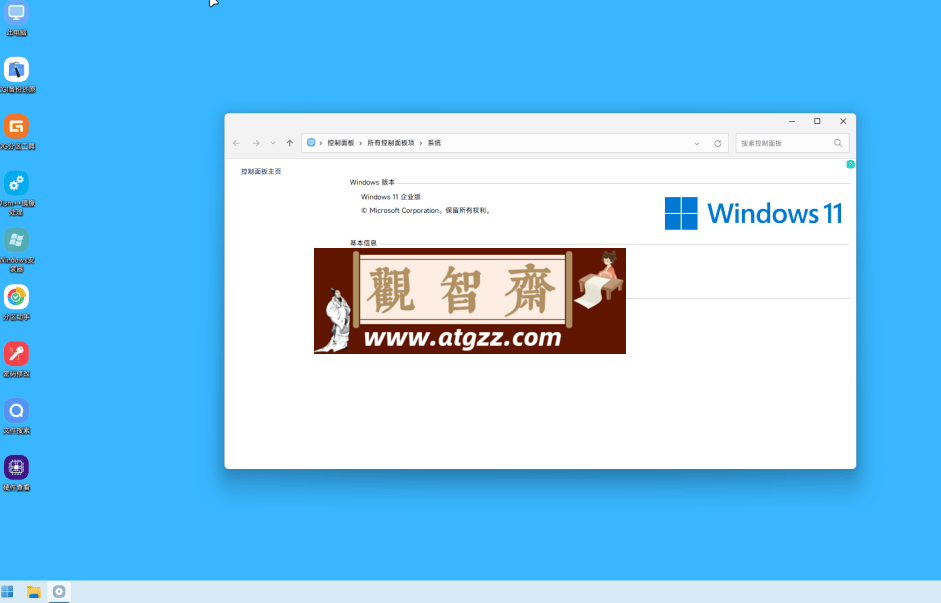Image resolution: width=941 pixels, height=603 pixels.
Task: Click the 控制面板 breadcrumb
Action: (x=340, y=143)
